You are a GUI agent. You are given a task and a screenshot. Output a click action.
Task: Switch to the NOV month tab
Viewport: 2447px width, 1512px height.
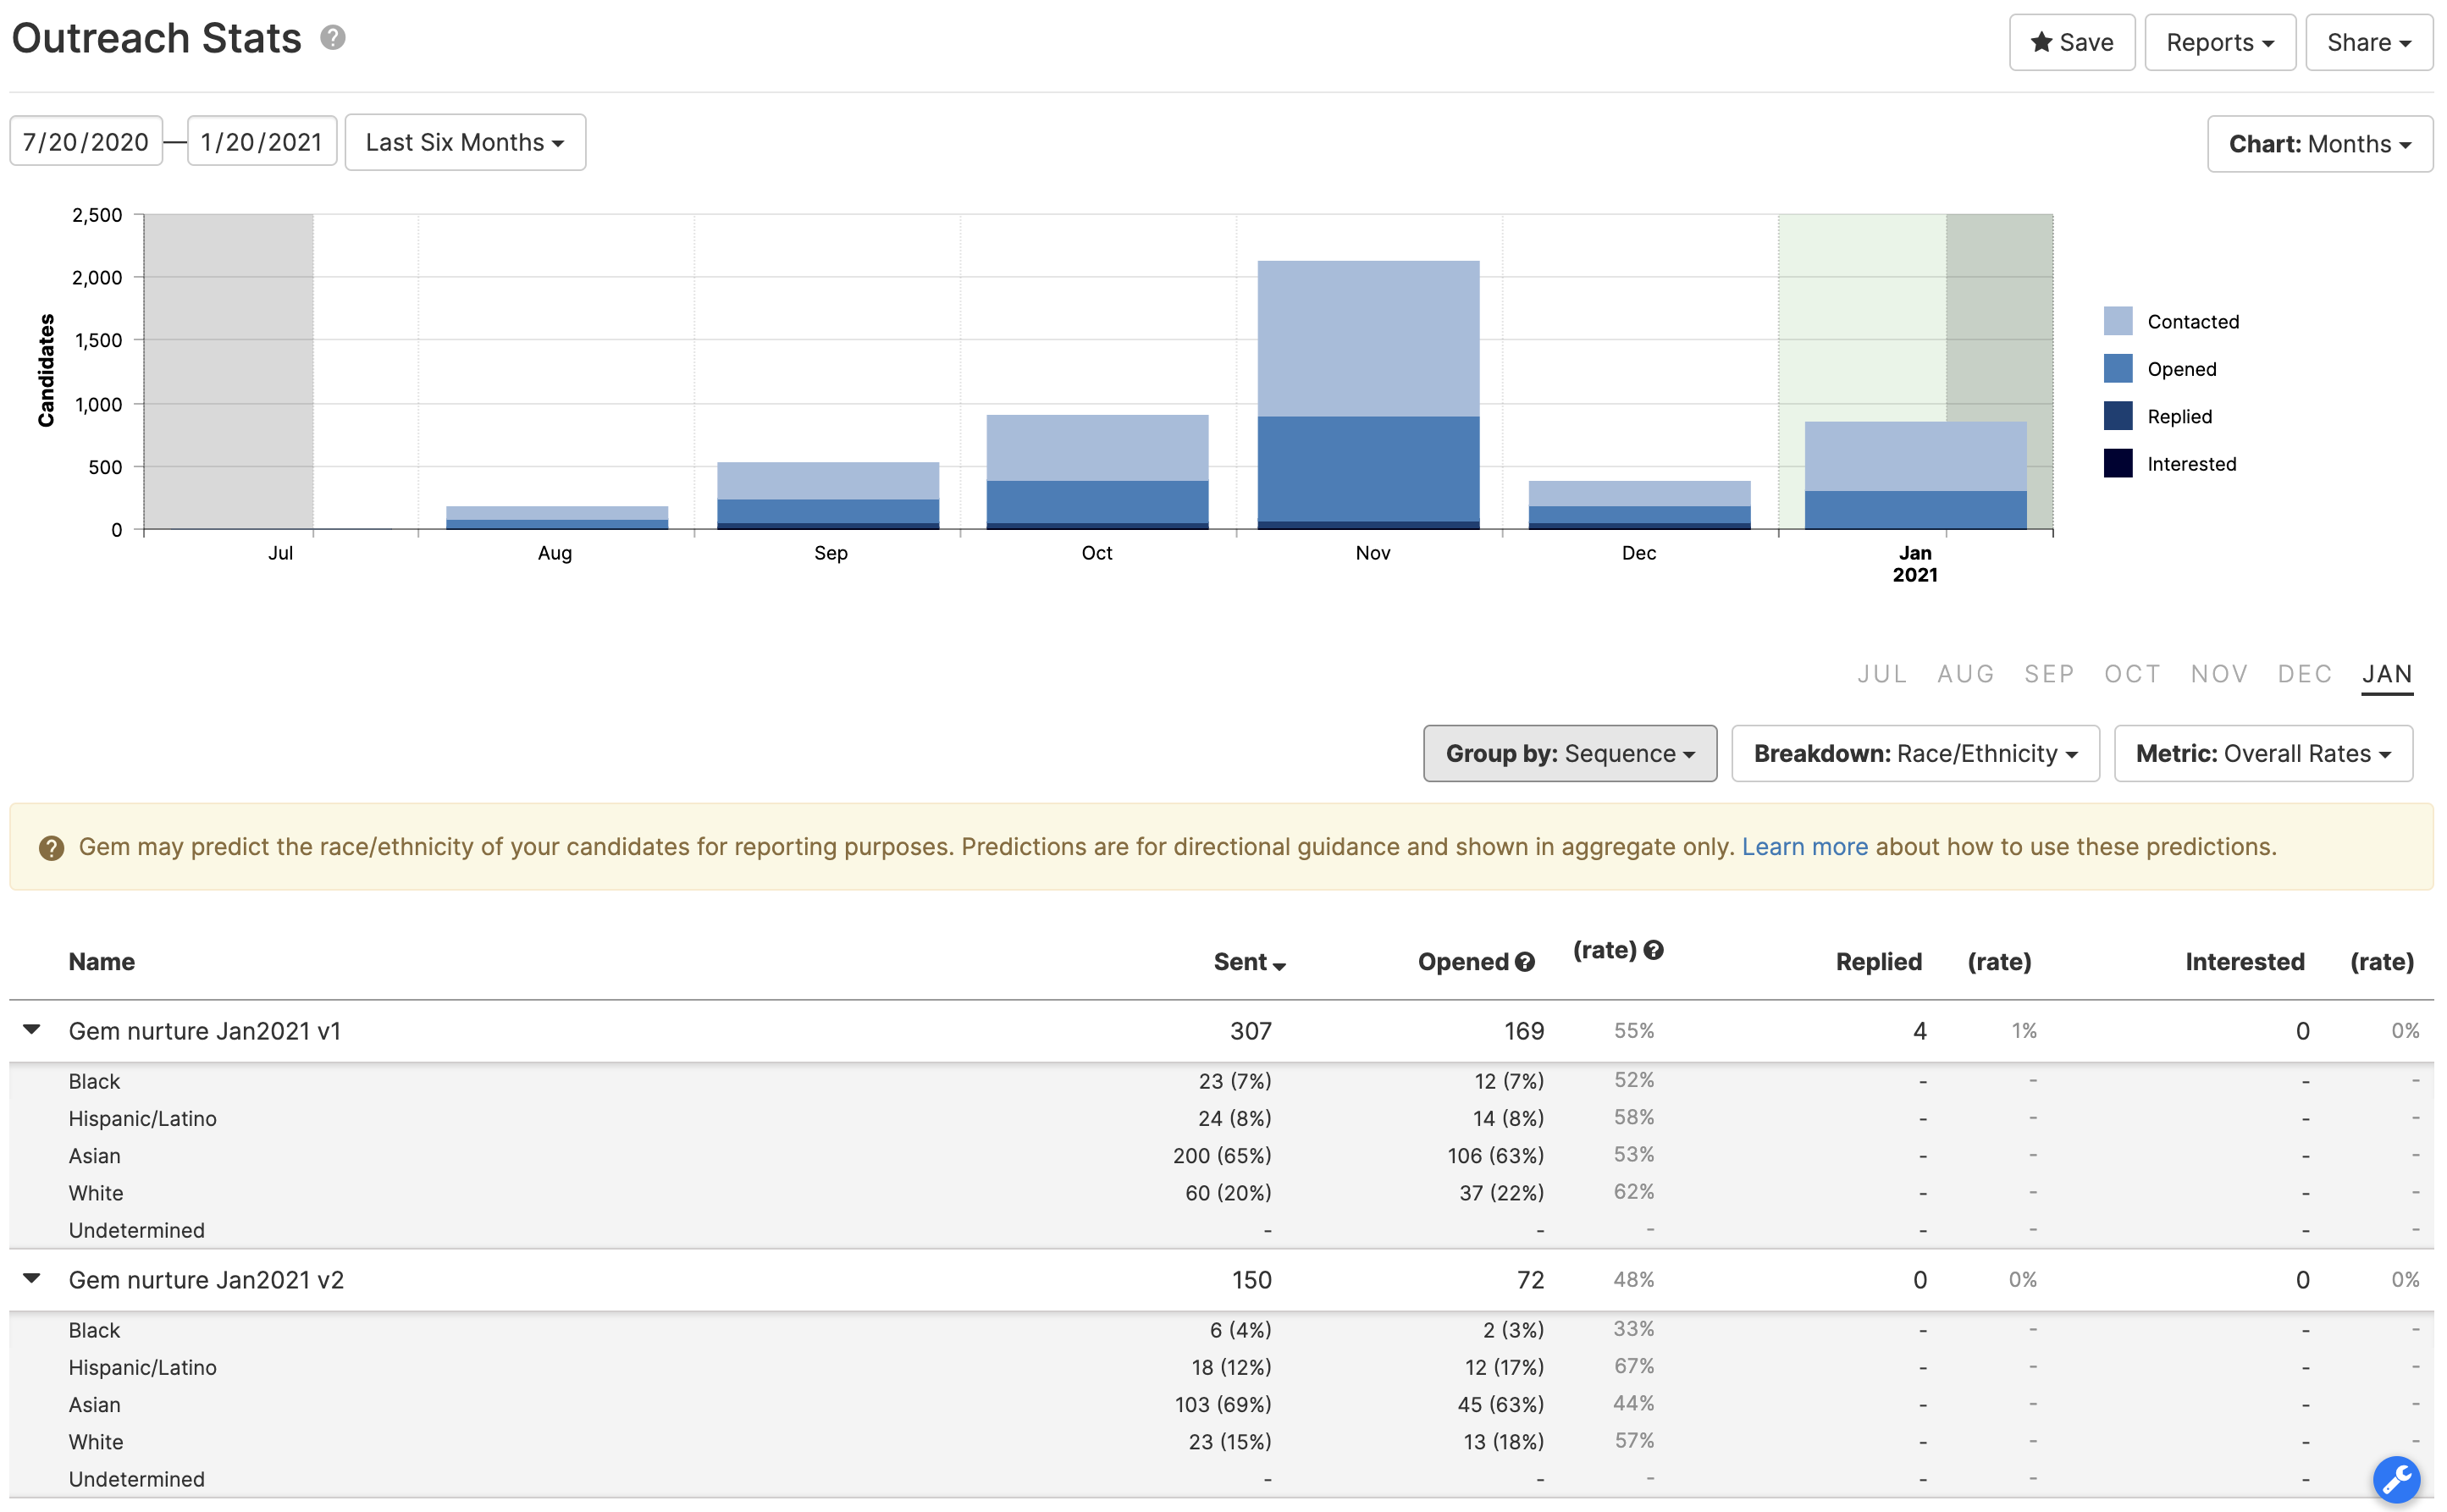(2218, 675)
